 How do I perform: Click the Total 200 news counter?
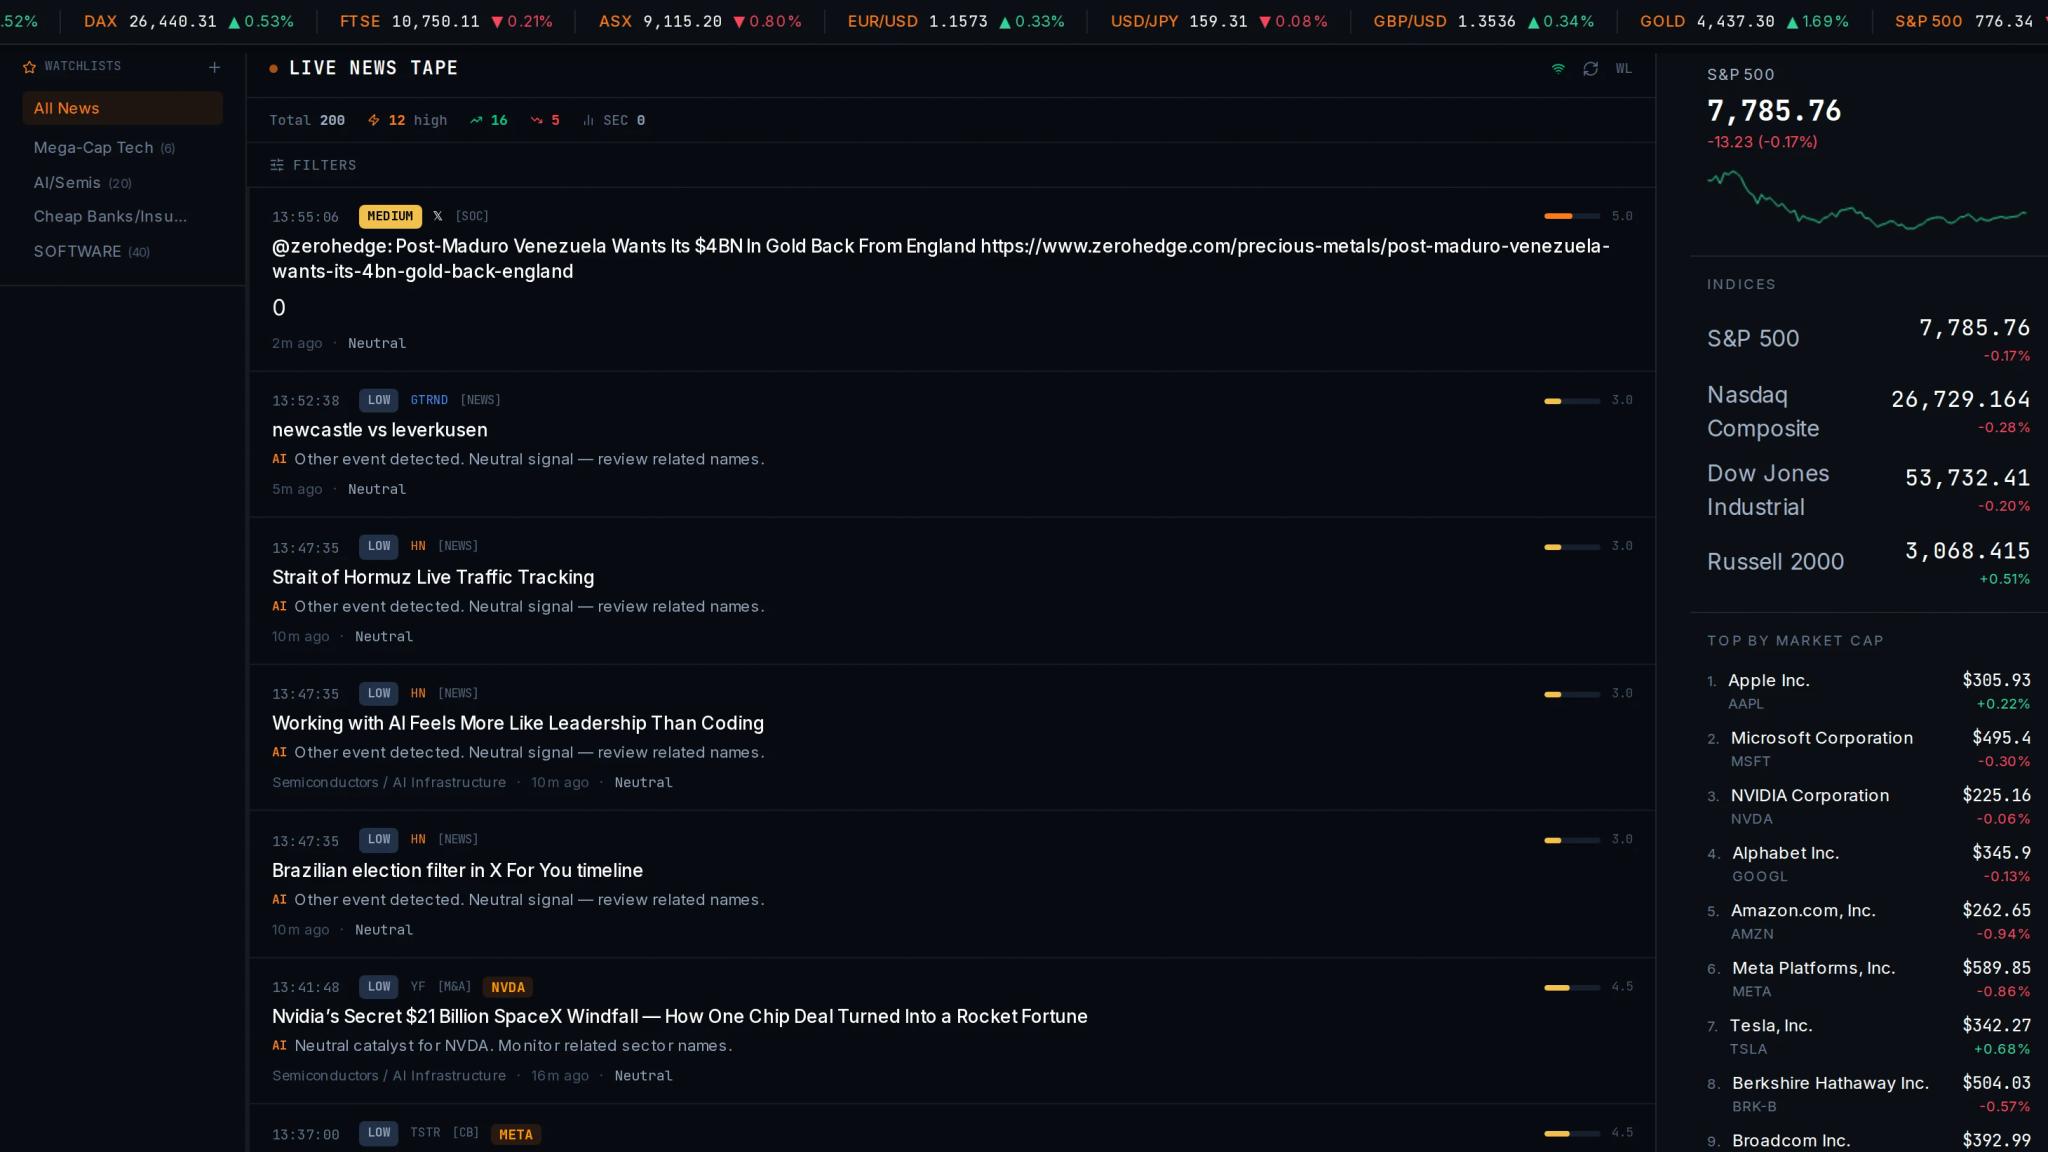pyautogui.click(x=307, y=120)
